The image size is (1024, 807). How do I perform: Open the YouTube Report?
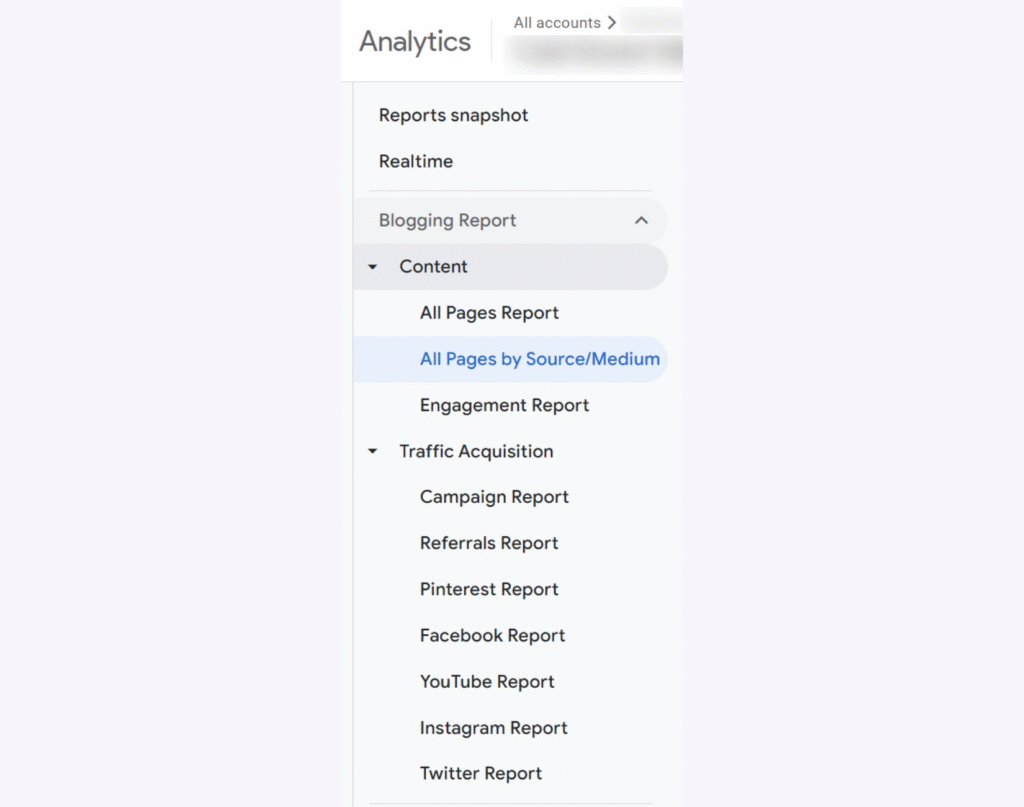(x=487, y=681)
